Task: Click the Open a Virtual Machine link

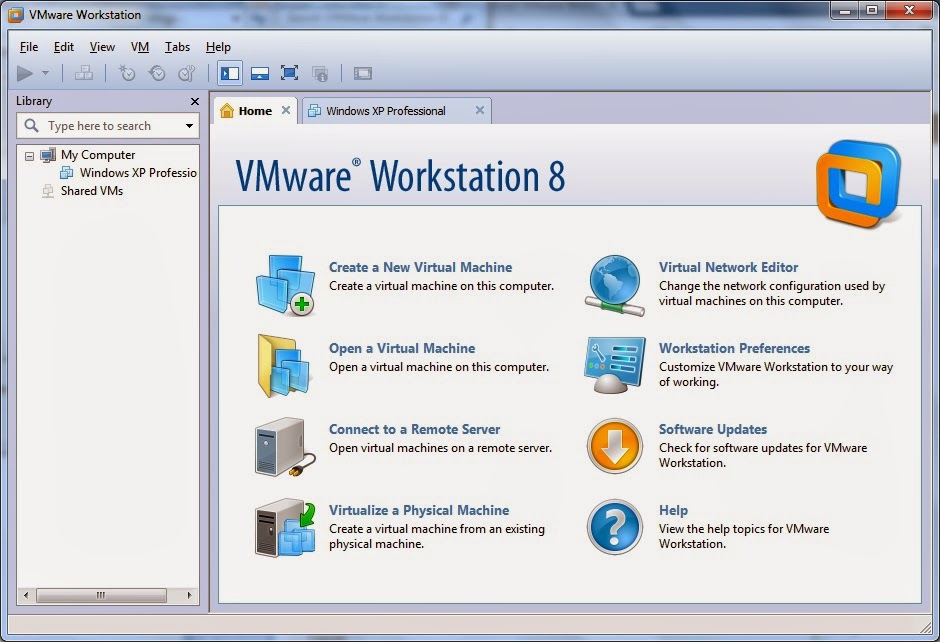Action: click(402, 348)
